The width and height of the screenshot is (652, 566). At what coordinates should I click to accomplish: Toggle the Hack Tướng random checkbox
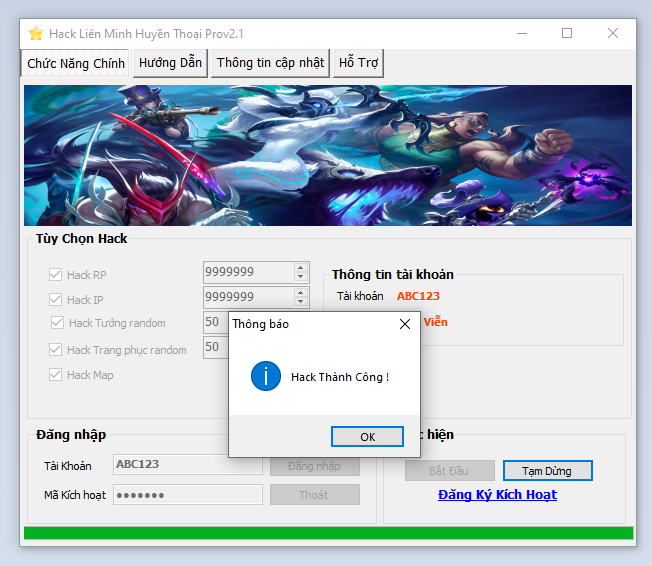(x=57, y=323)
